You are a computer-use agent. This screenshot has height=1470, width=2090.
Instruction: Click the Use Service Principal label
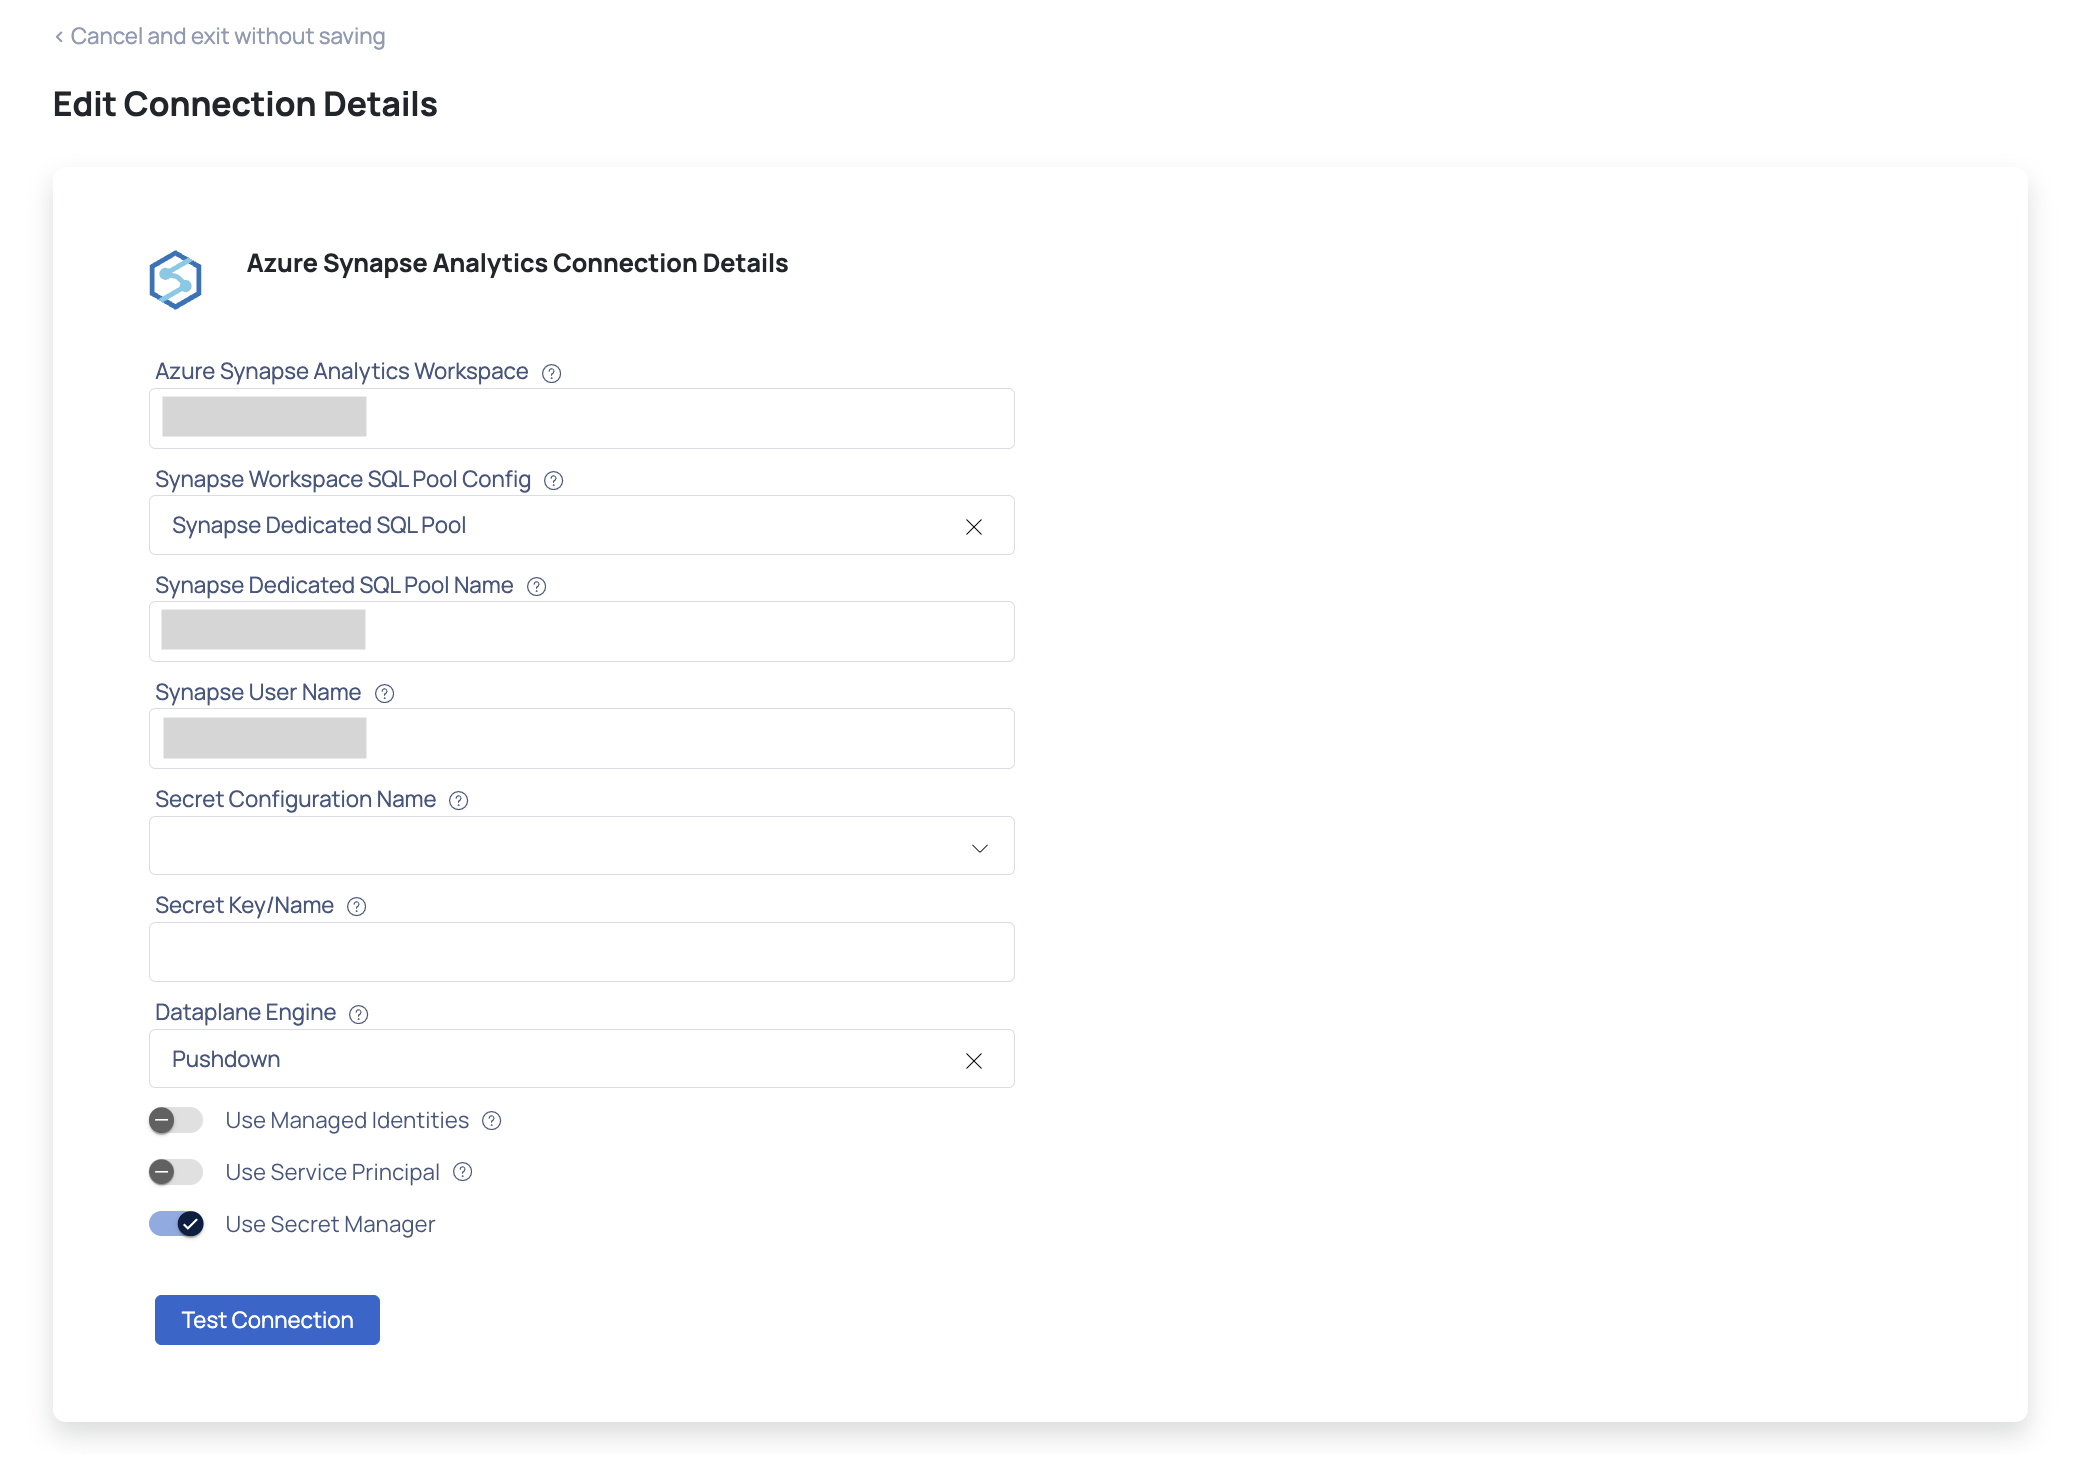tap(333, 1173)
